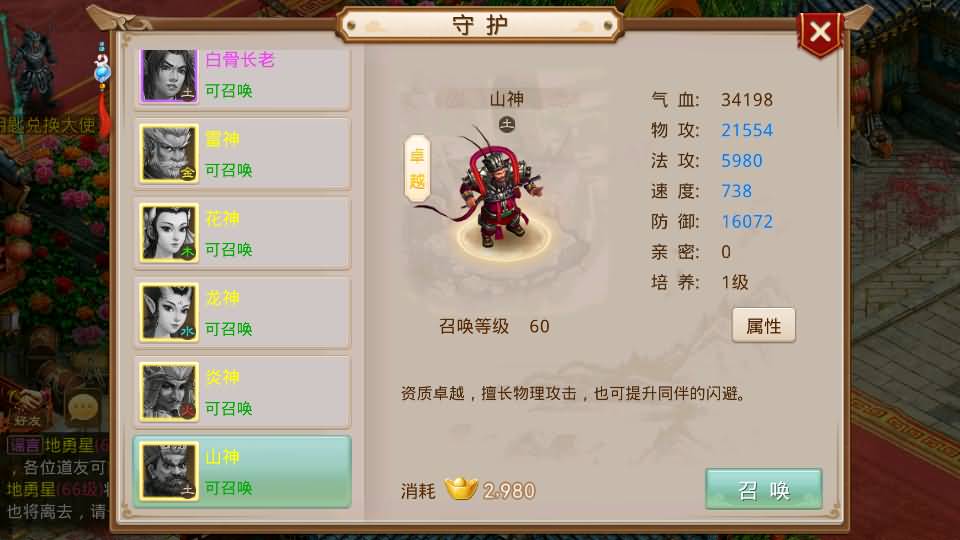The image size is (960, 540).
Task: Select the 龙神 guardian portrait icon
Action: click(x=170, y=312)
